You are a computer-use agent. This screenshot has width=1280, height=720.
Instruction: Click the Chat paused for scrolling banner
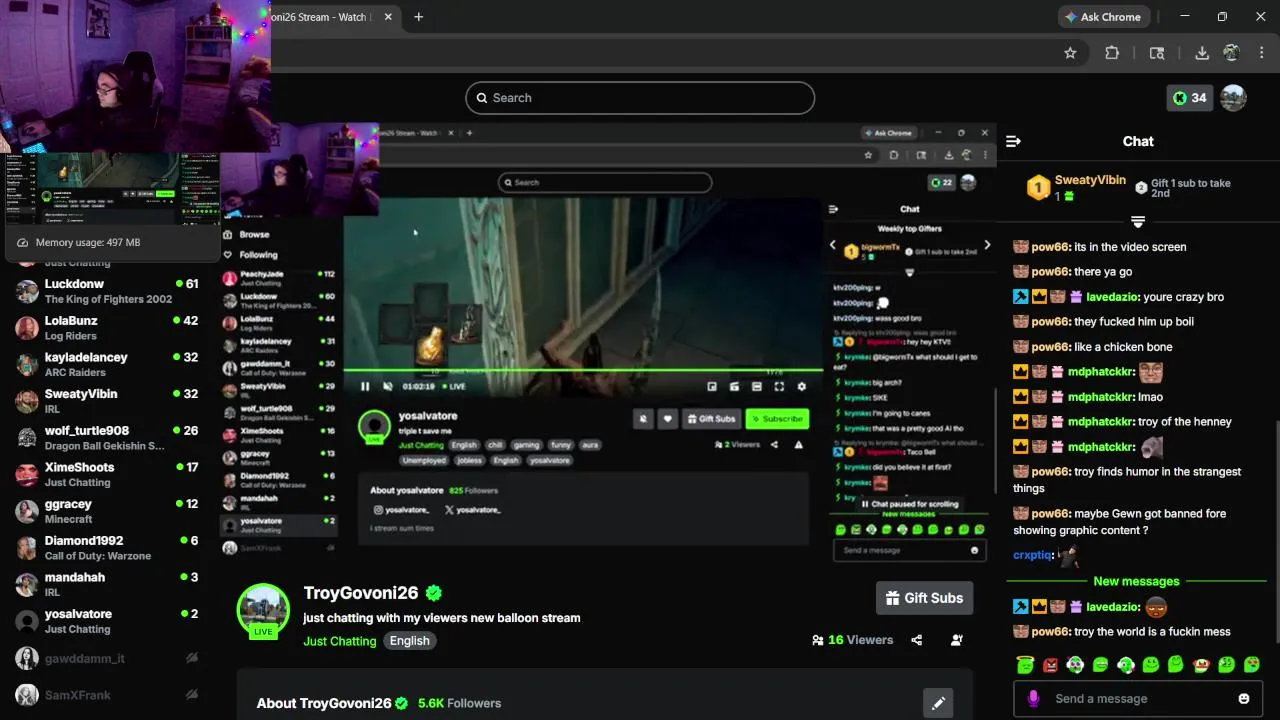click(x=910, y=504)
